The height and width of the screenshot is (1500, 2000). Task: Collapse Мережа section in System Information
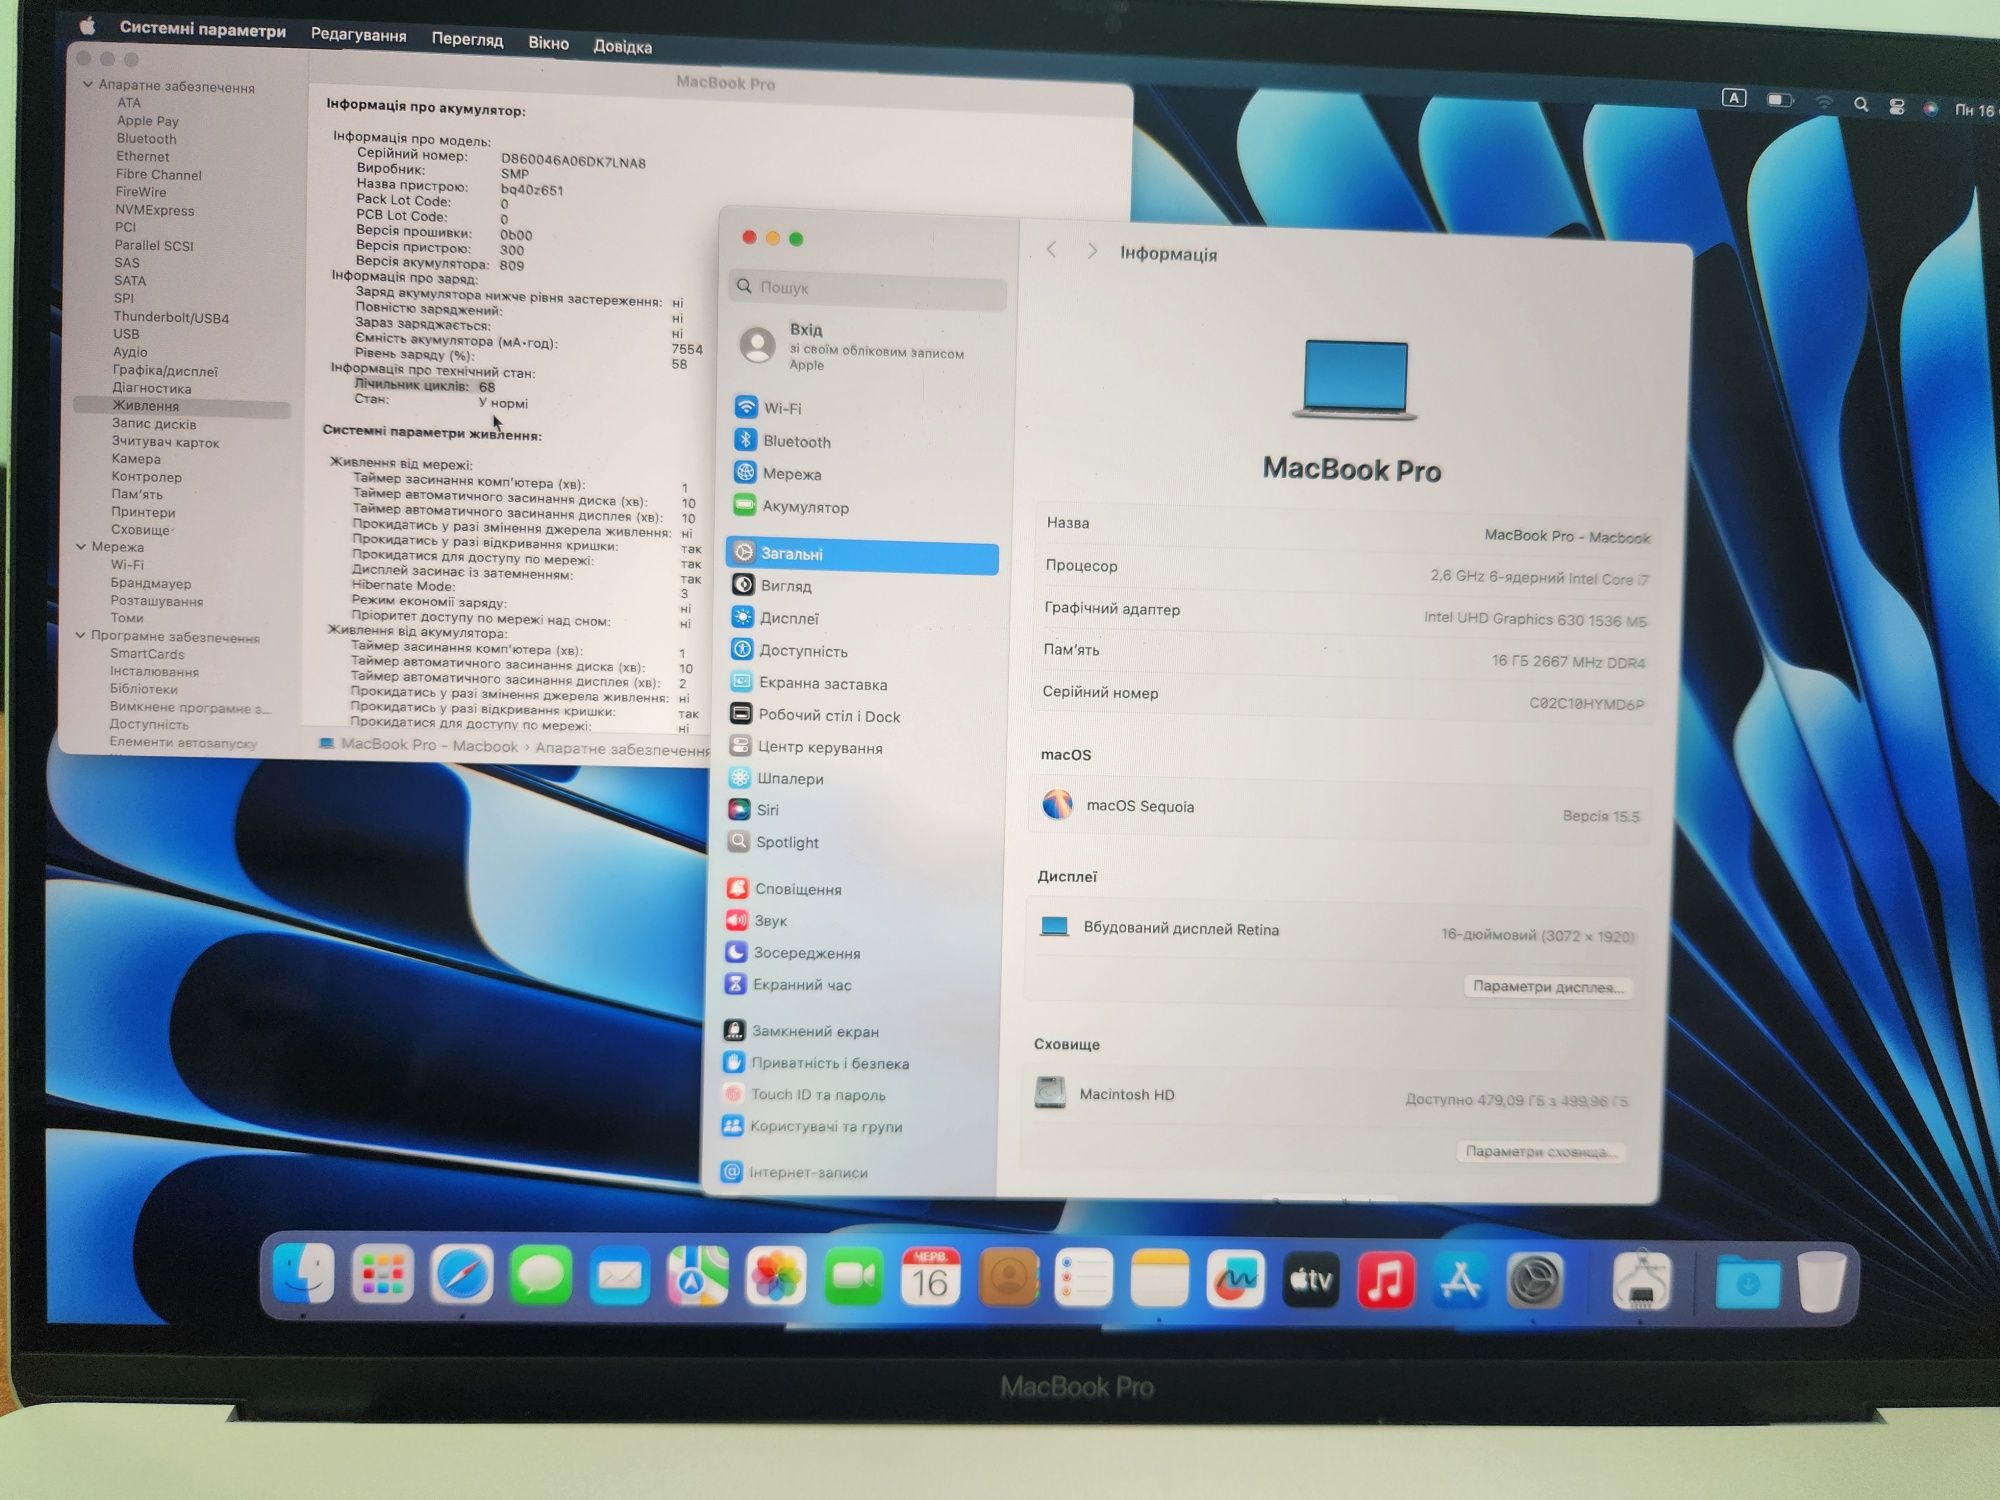[x=81, y=546]
